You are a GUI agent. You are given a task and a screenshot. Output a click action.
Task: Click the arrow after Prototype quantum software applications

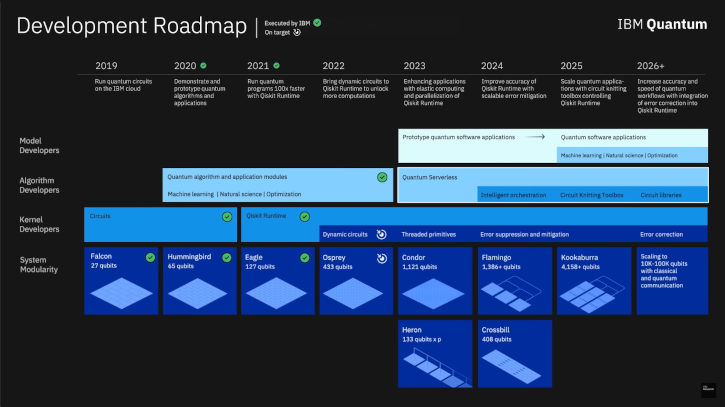pos(535,137)
